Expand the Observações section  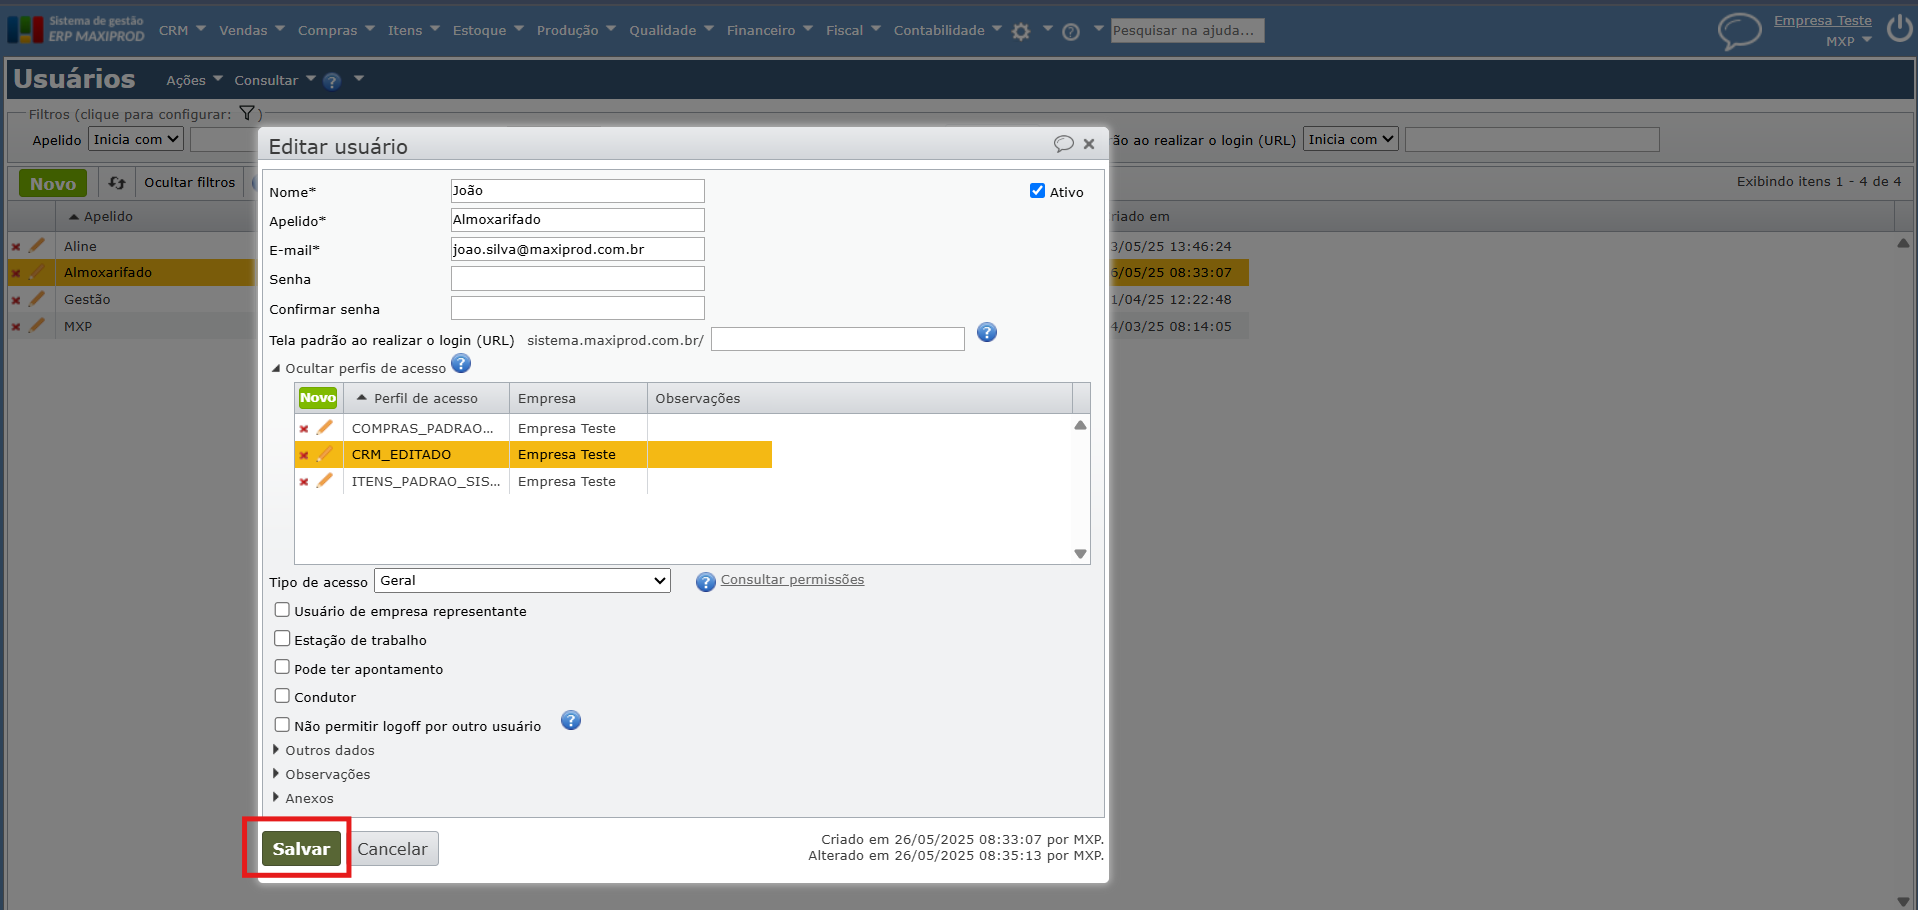(x=321, y=775)
